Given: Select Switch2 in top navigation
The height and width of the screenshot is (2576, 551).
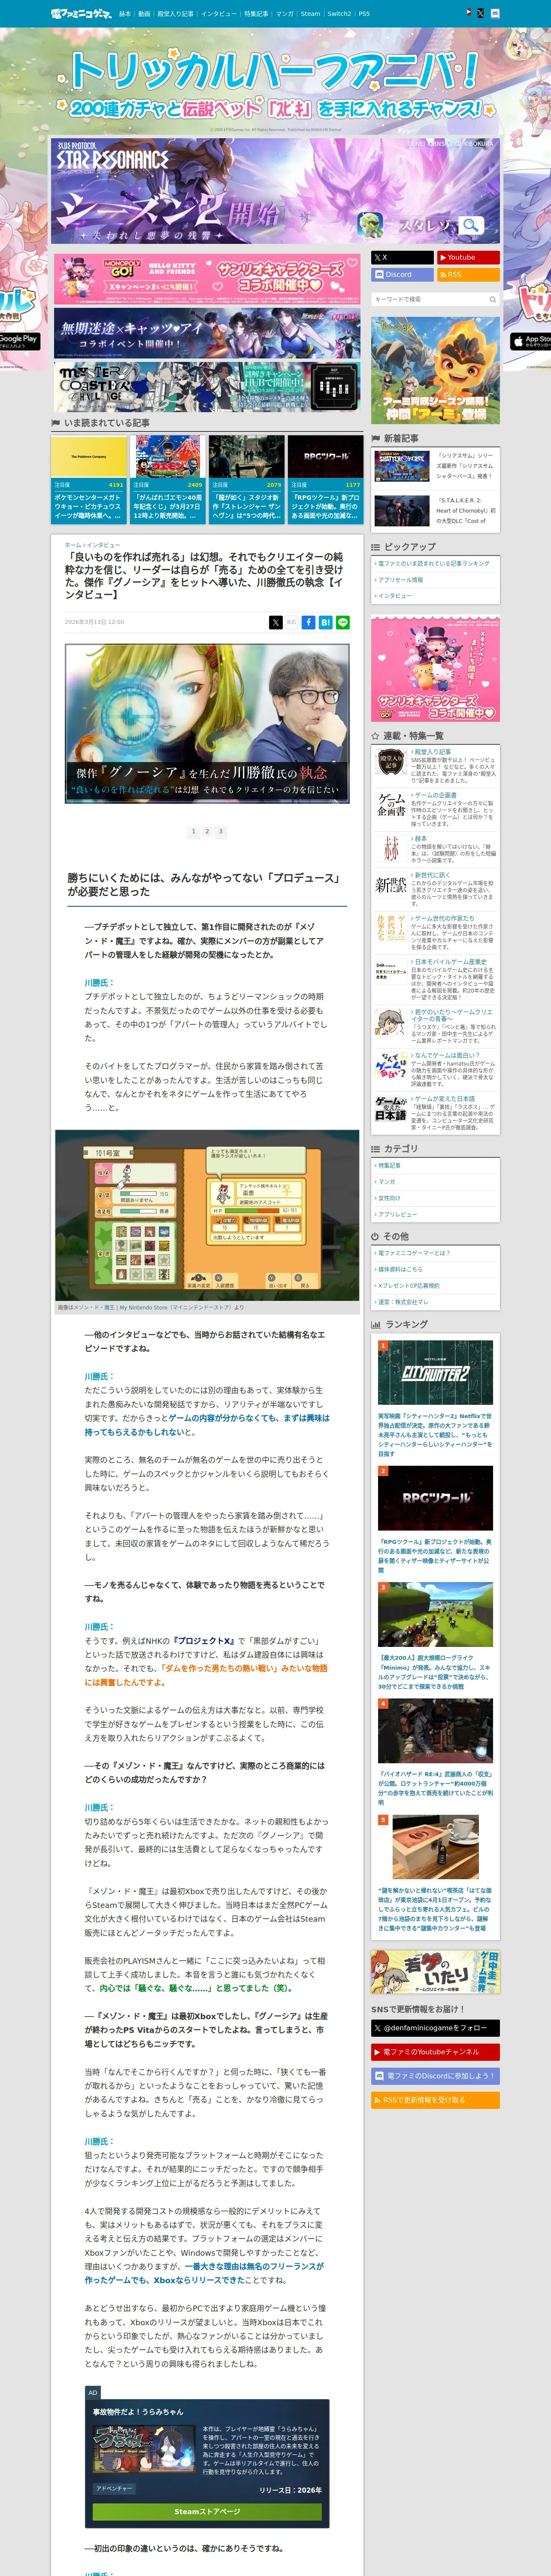Looking at the screenshot, I should (x=339, y=14).
